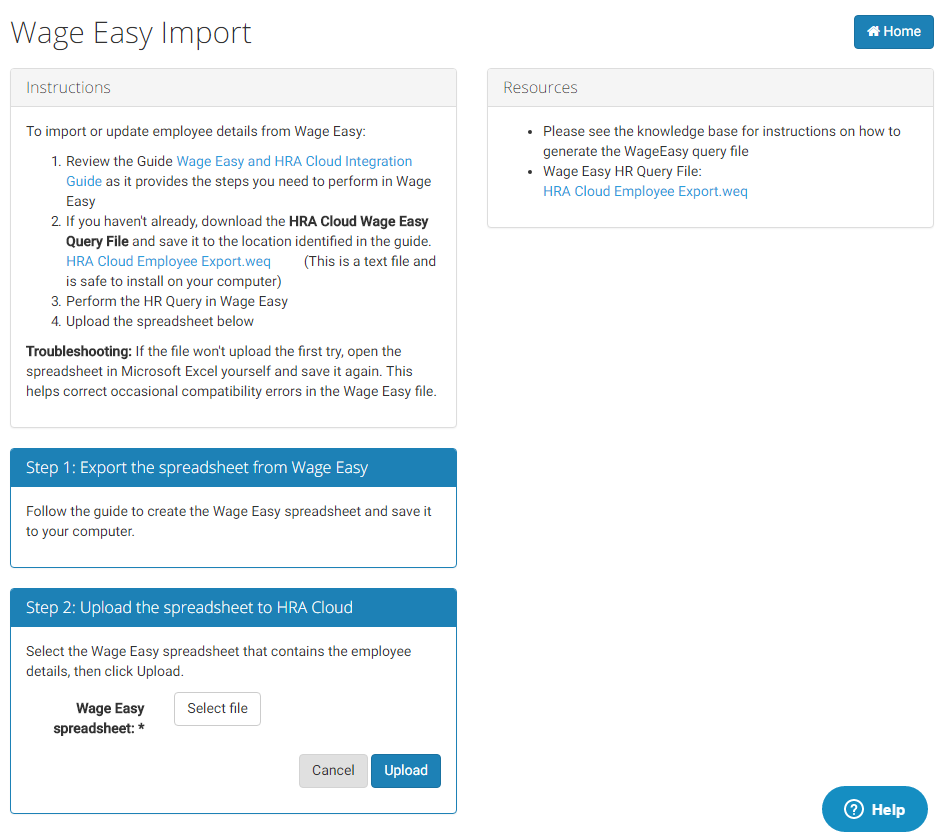This screenshot has height=833, width=943.
Task: Open the Help widget
Action: 874,809
